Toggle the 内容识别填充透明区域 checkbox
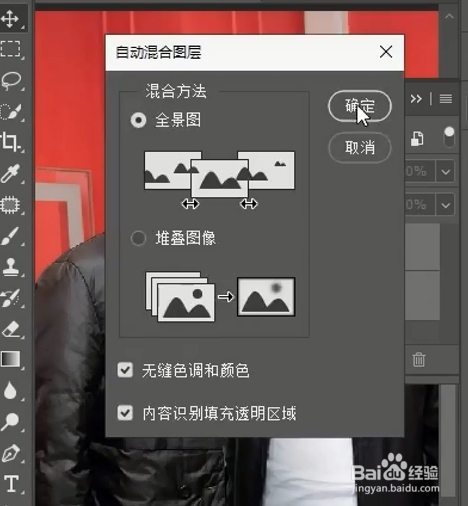The image size is (468, 506). (125, 413)
